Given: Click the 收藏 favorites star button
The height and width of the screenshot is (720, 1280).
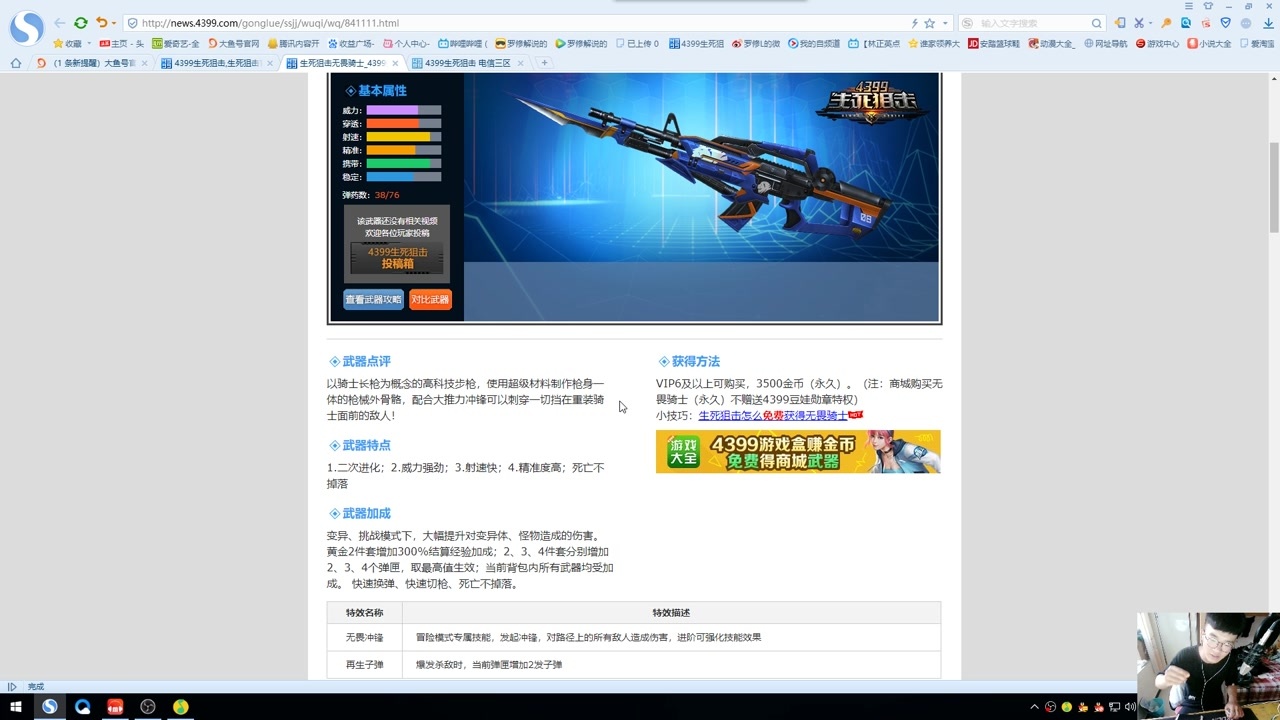Looking at the screenshot, I should point(68,44).
